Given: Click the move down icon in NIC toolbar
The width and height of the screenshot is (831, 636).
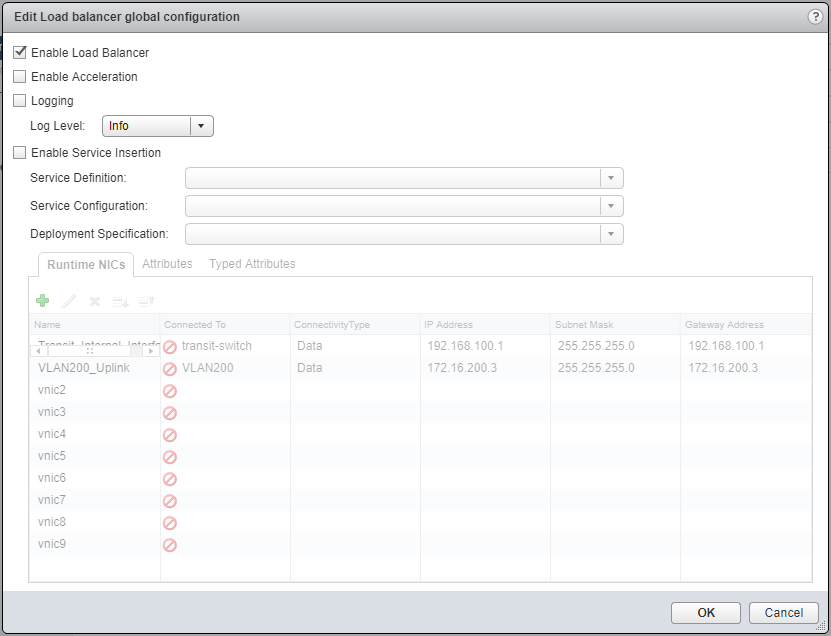Looking at the screenshot, I should point(120,300).
